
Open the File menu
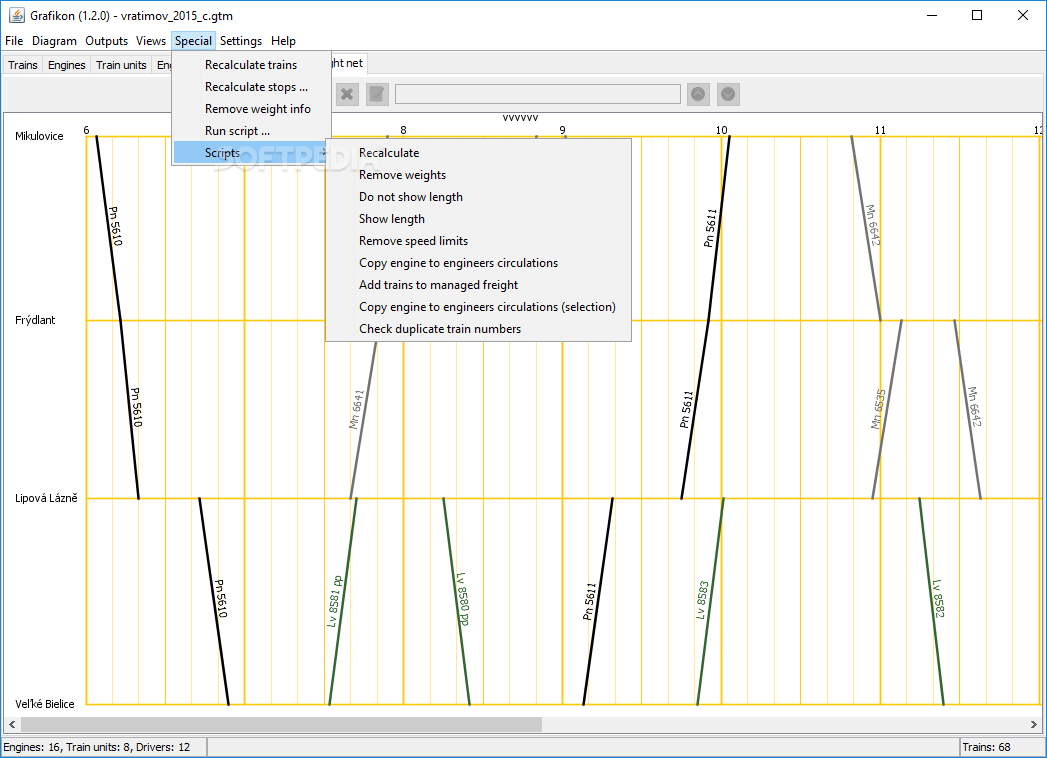pyautogui.click(x=14, y=41)
